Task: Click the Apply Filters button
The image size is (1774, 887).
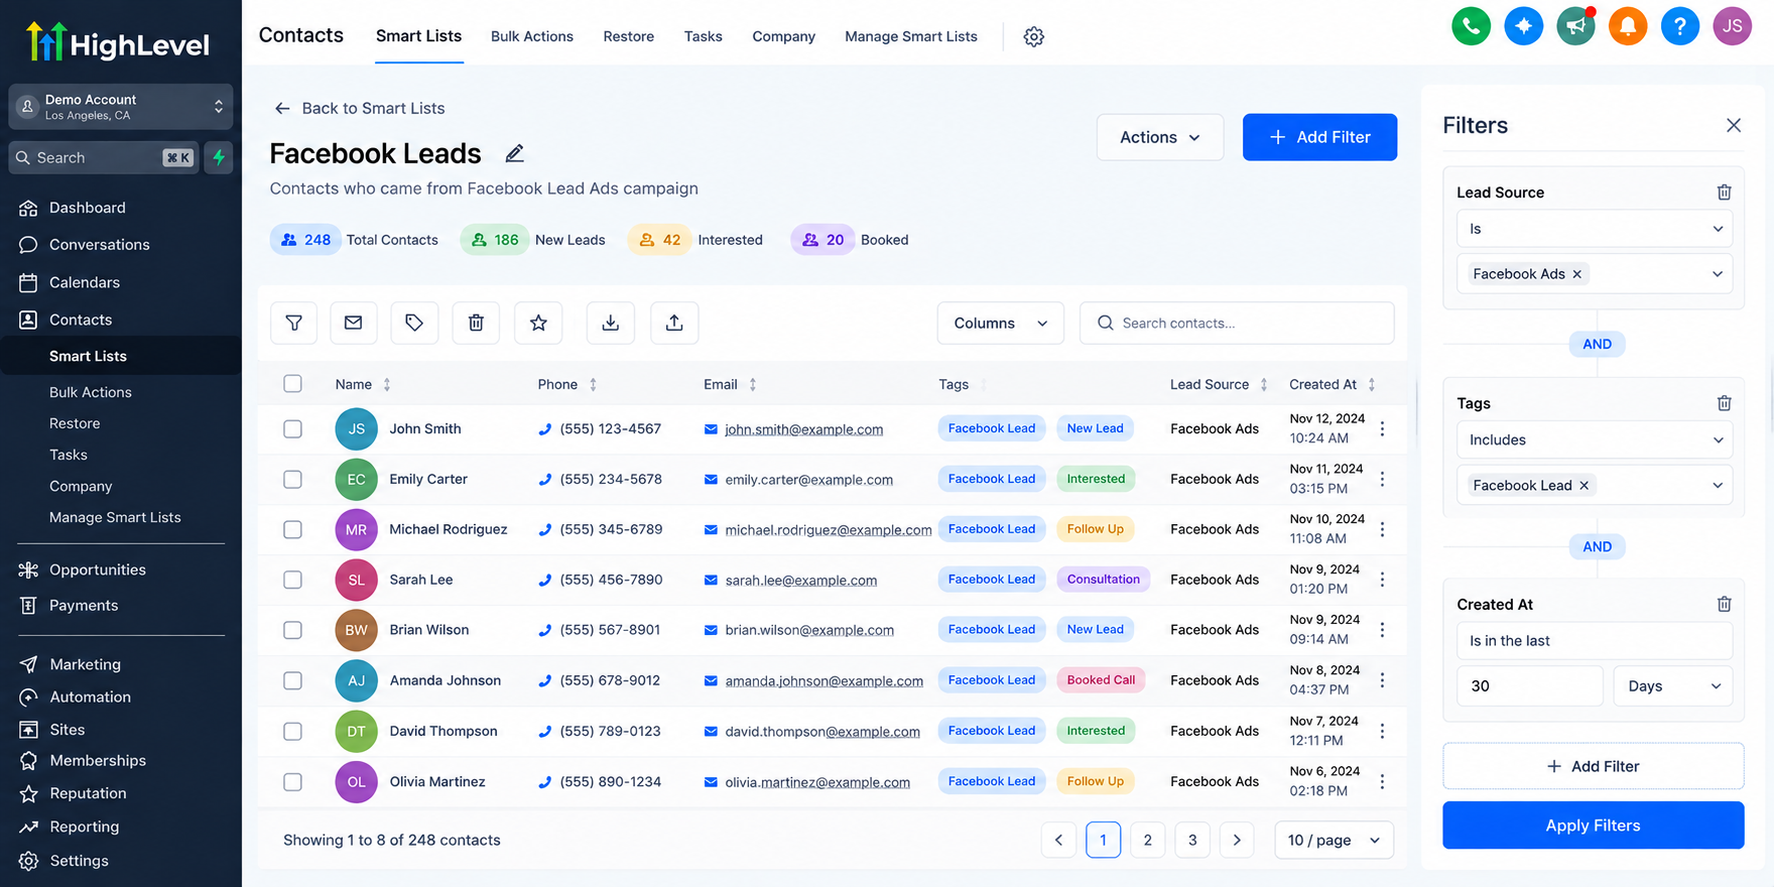Action: coord(1593,825)
